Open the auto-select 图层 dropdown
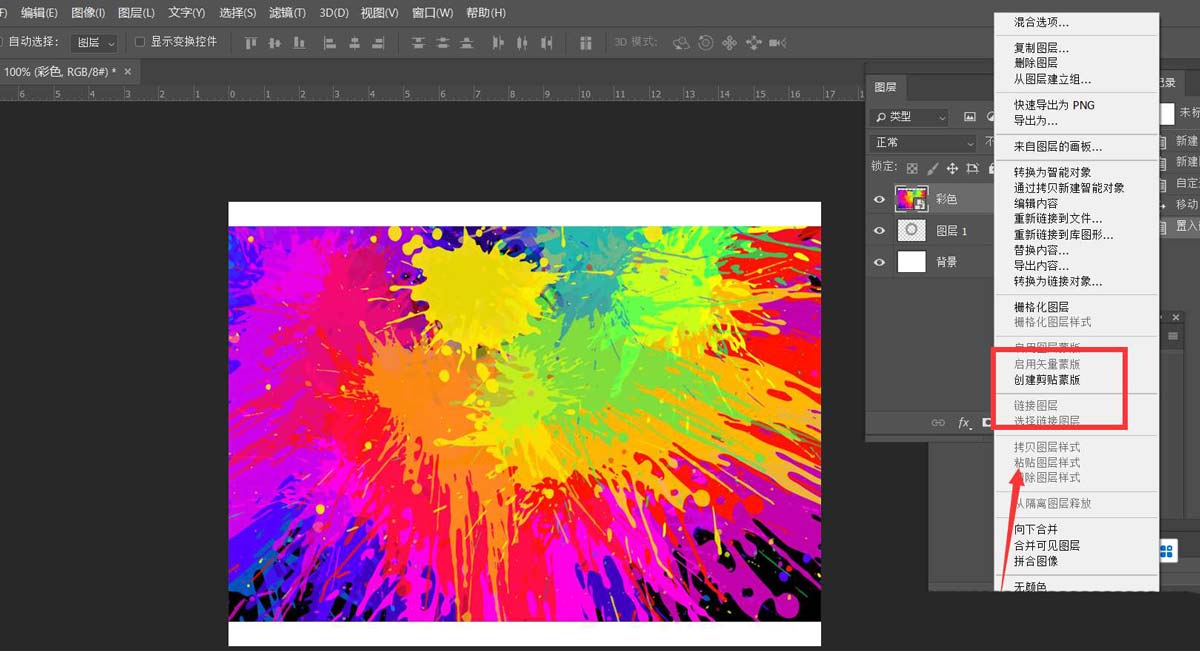The image size is (1200, 651). point(95,42)
